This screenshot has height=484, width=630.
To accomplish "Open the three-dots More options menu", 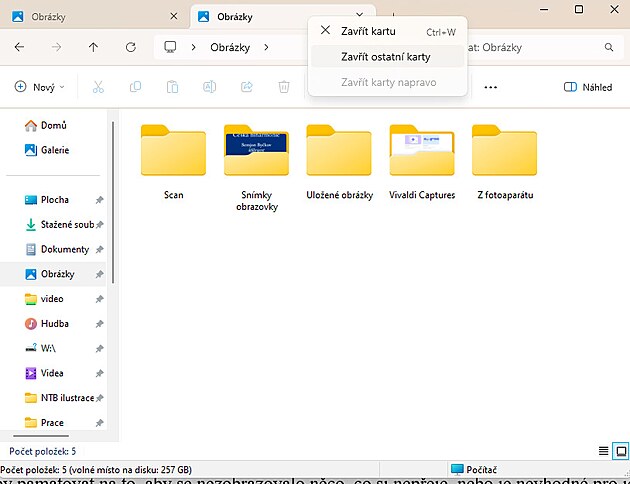I will click(490, 87).
